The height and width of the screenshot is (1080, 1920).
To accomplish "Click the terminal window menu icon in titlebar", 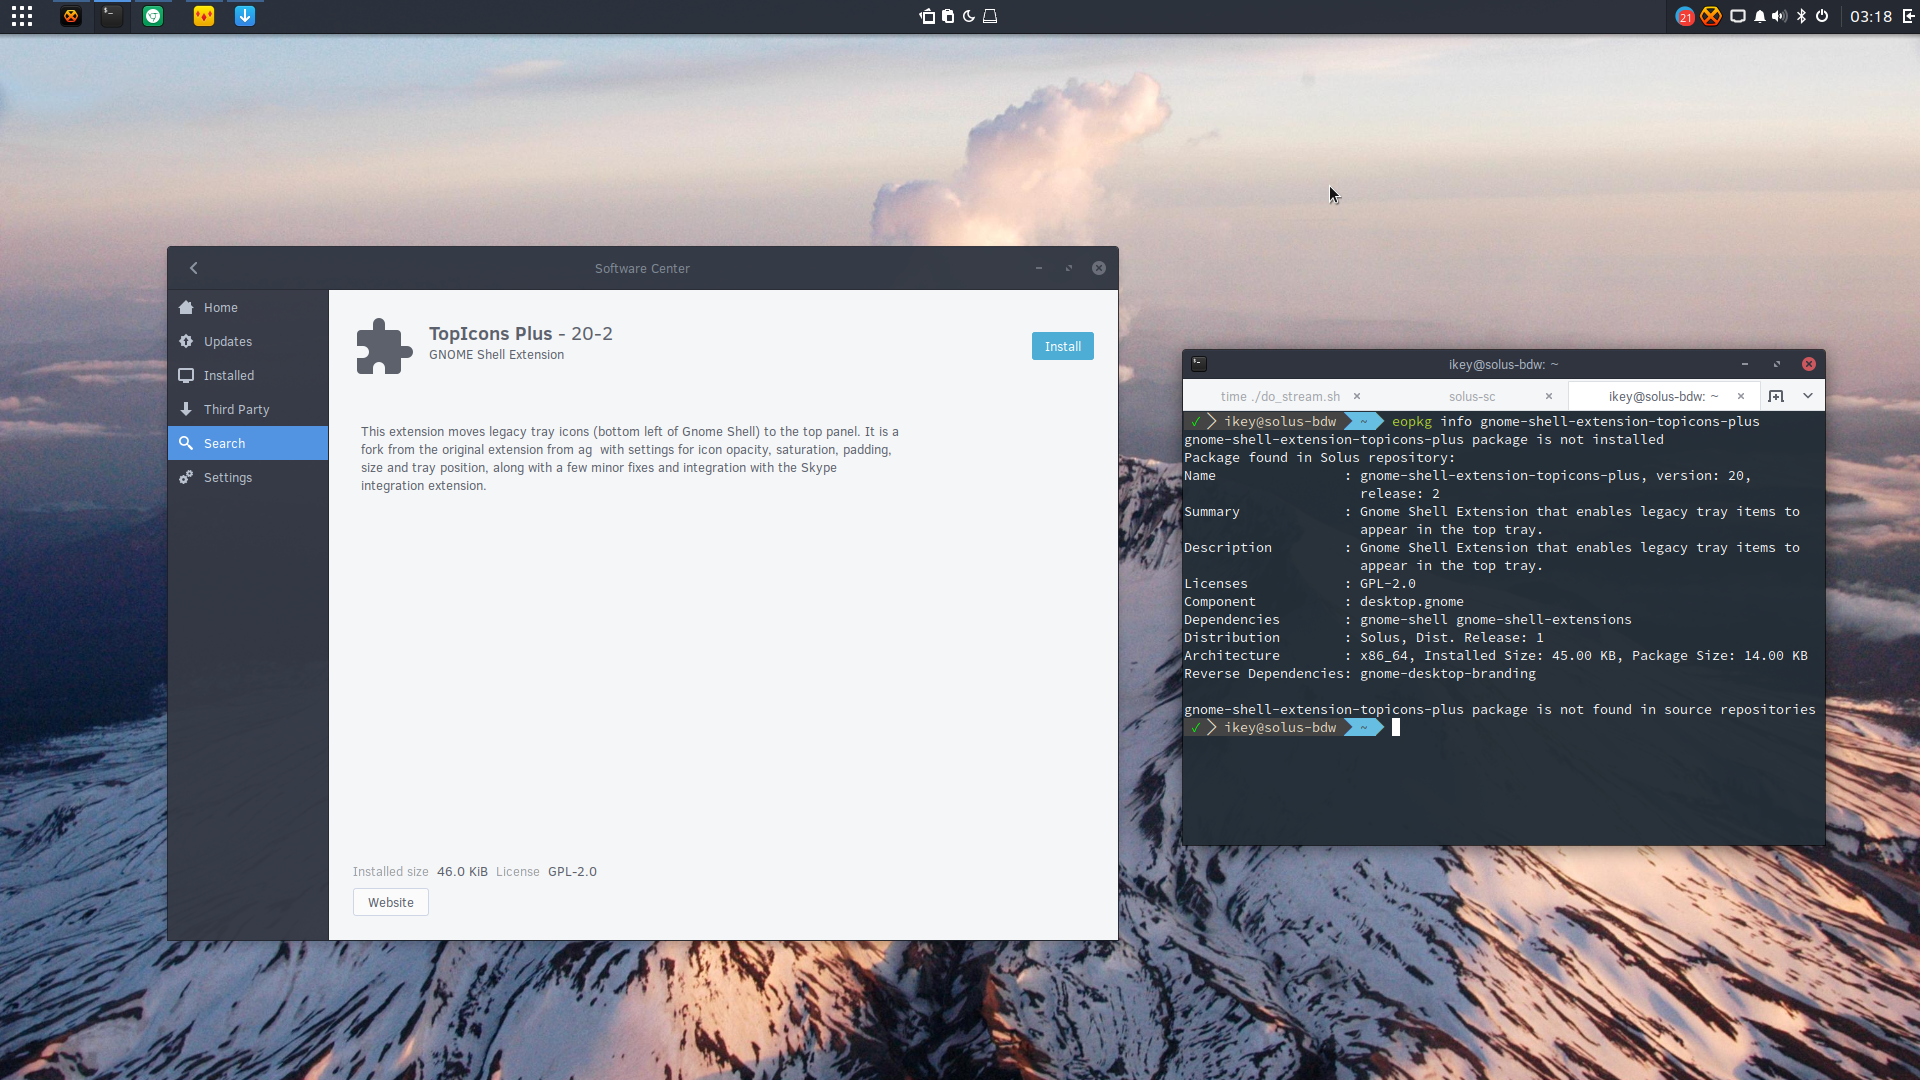I will (1199, 364).
